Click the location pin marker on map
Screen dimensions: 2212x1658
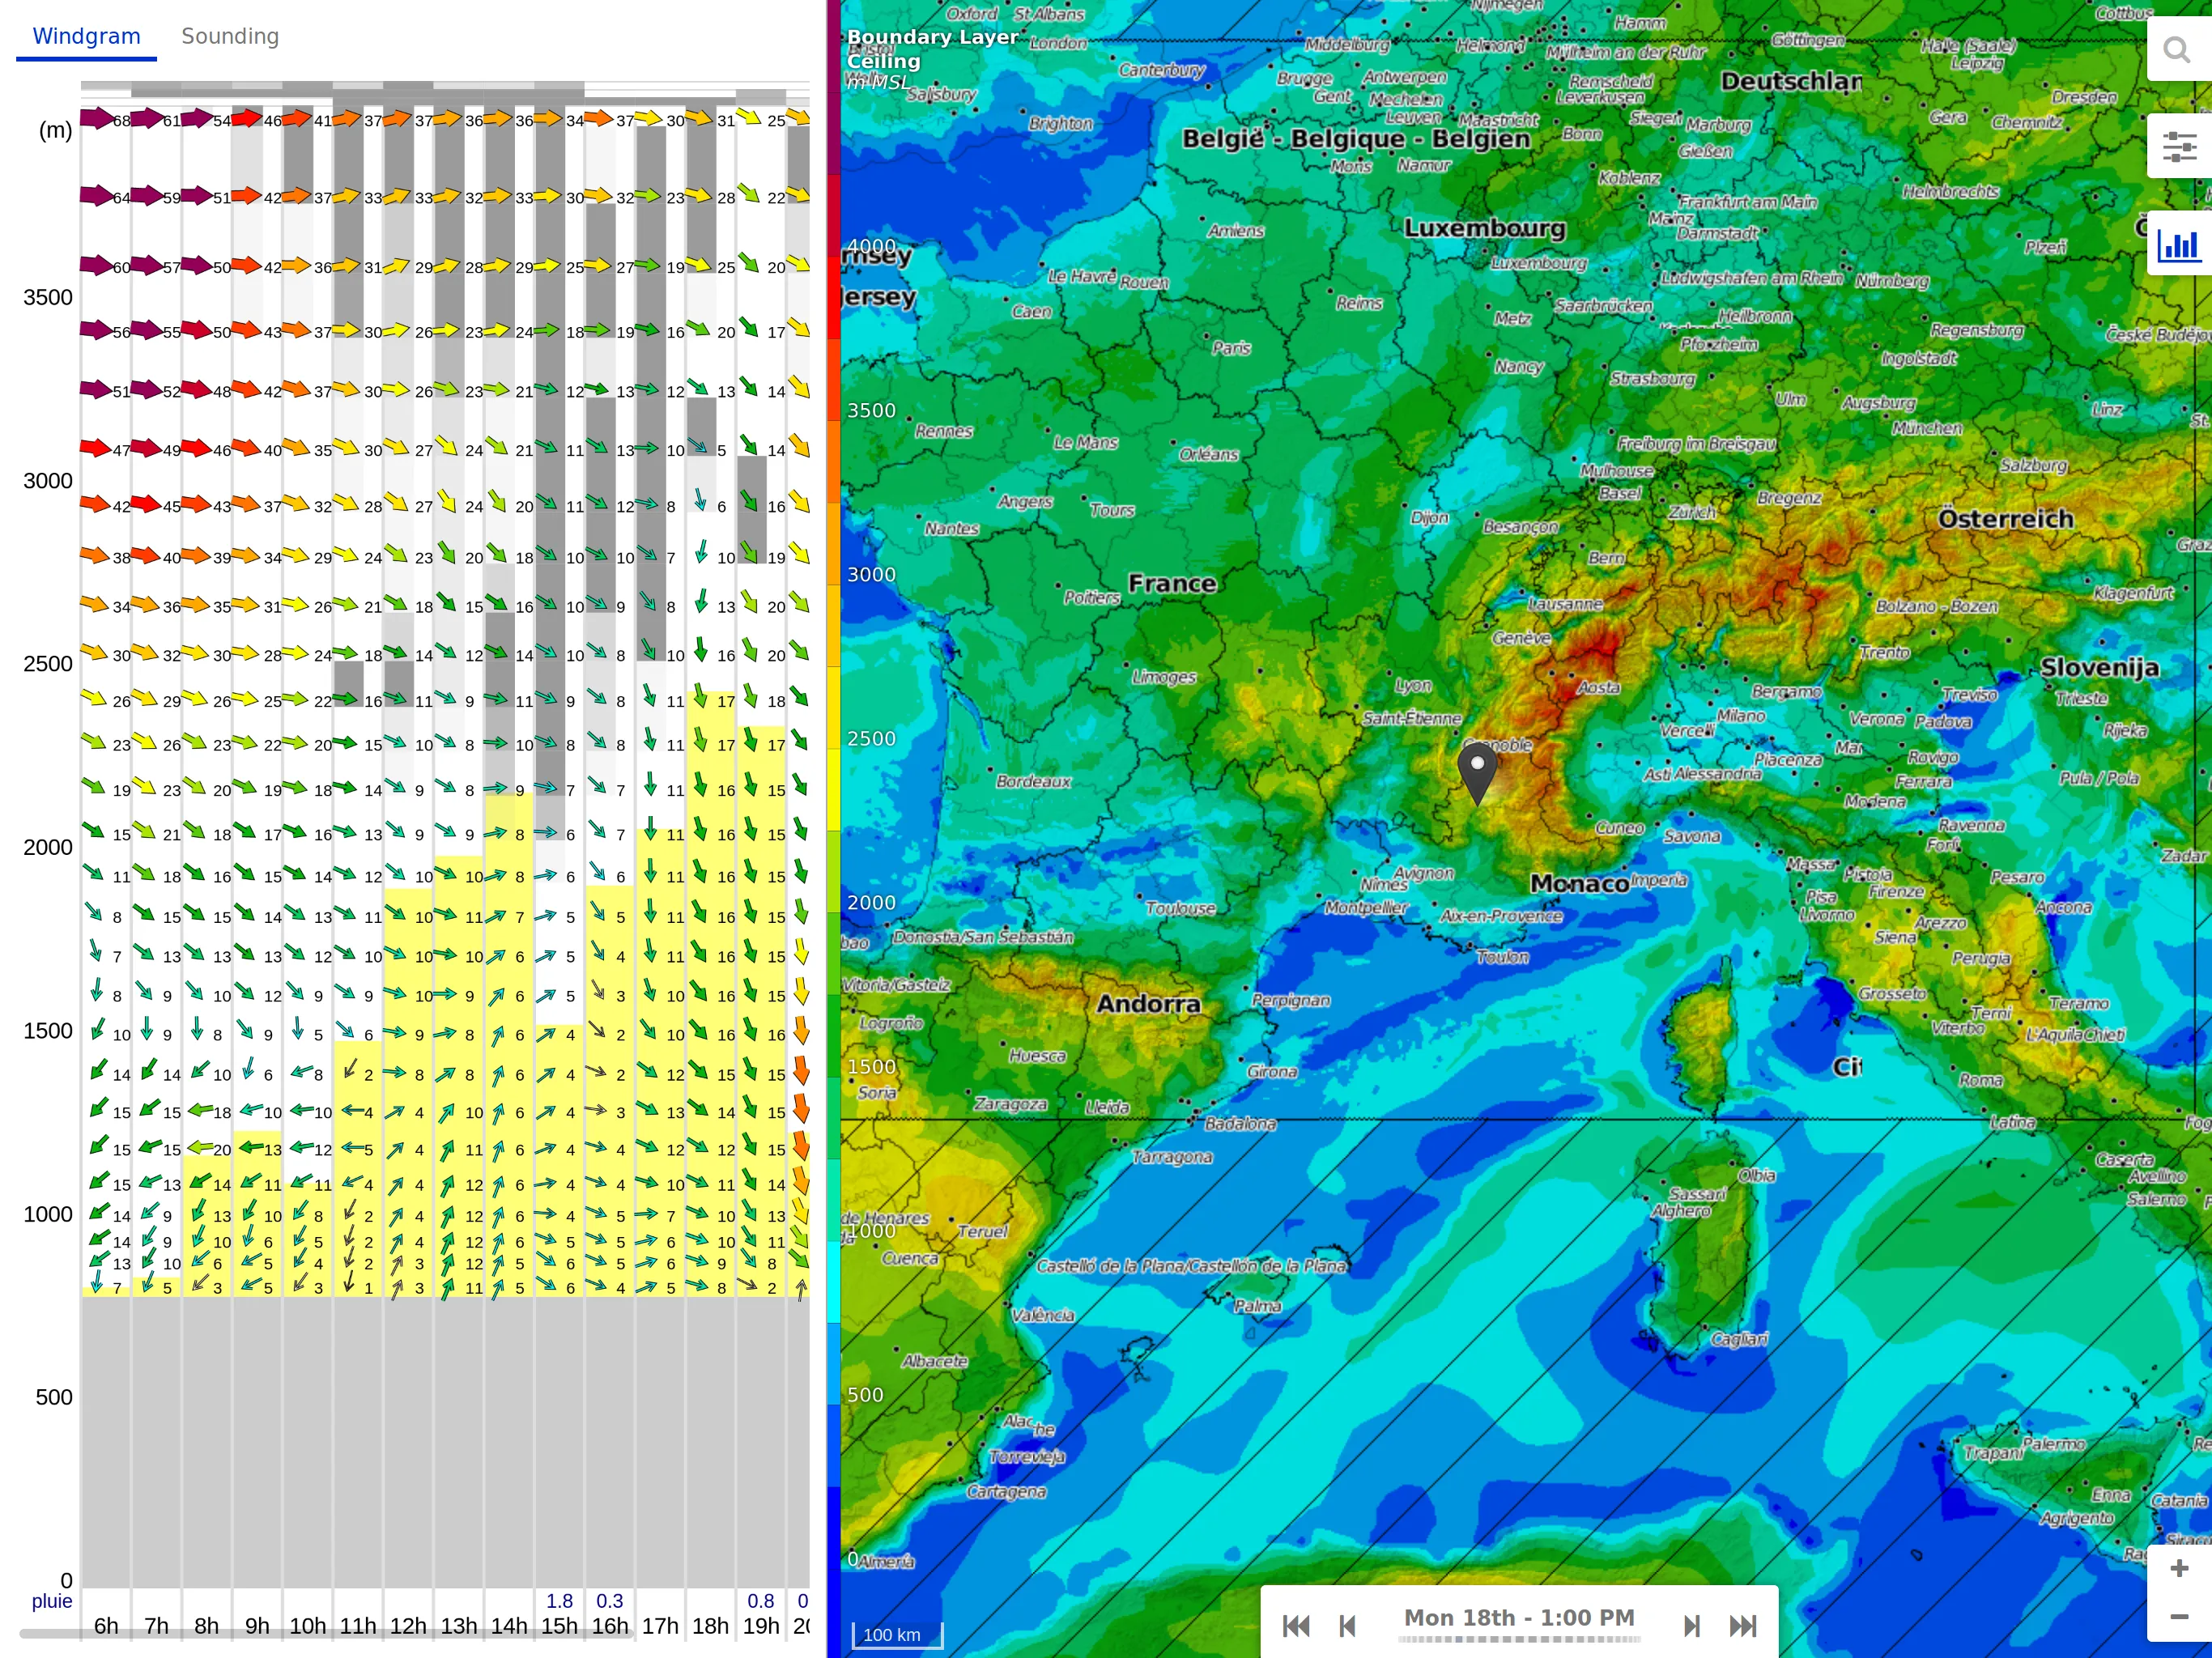pyautogui.click(x=1477, y=773)
